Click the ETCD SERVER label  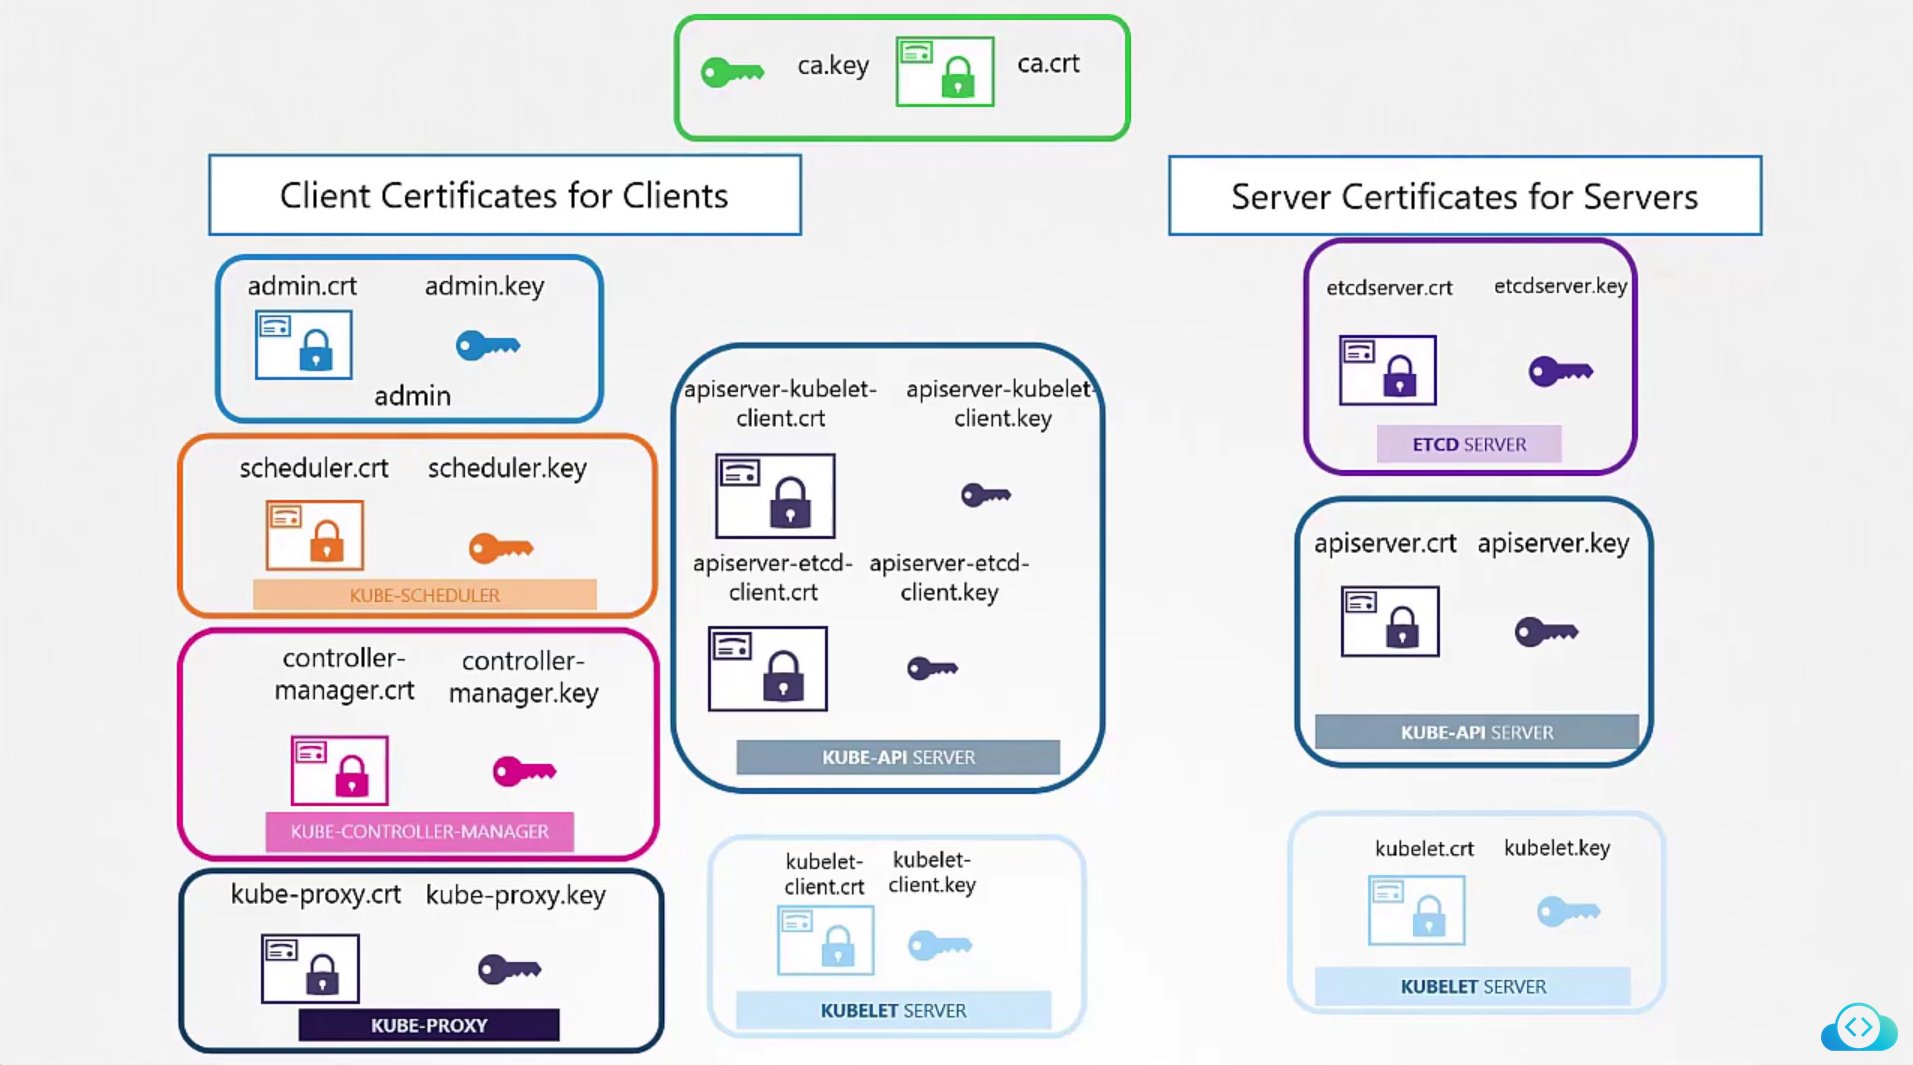tap(1469, 444)
